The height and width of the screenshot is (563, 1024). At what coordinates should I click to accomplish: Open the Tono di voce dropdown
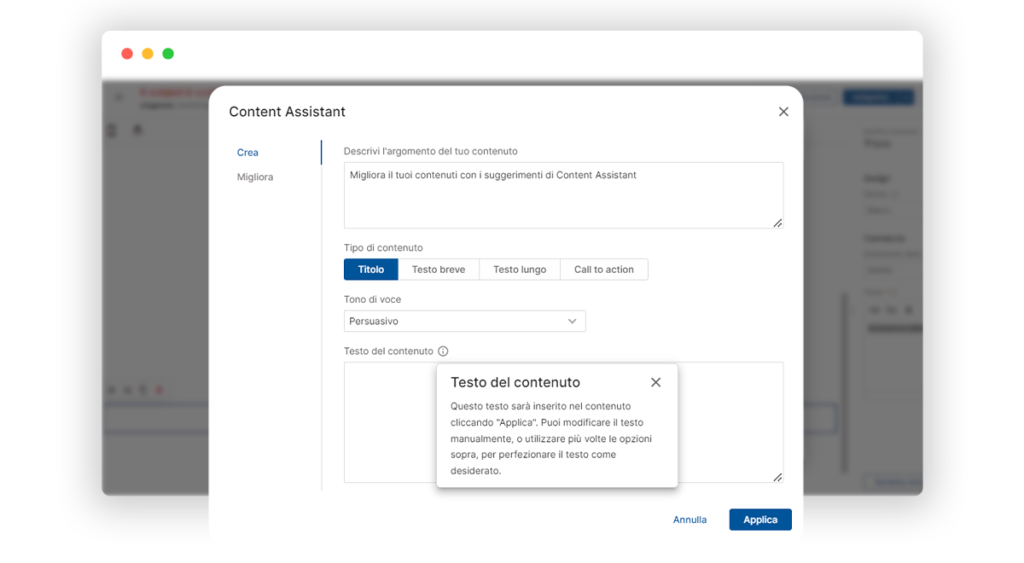pos(464,321)
